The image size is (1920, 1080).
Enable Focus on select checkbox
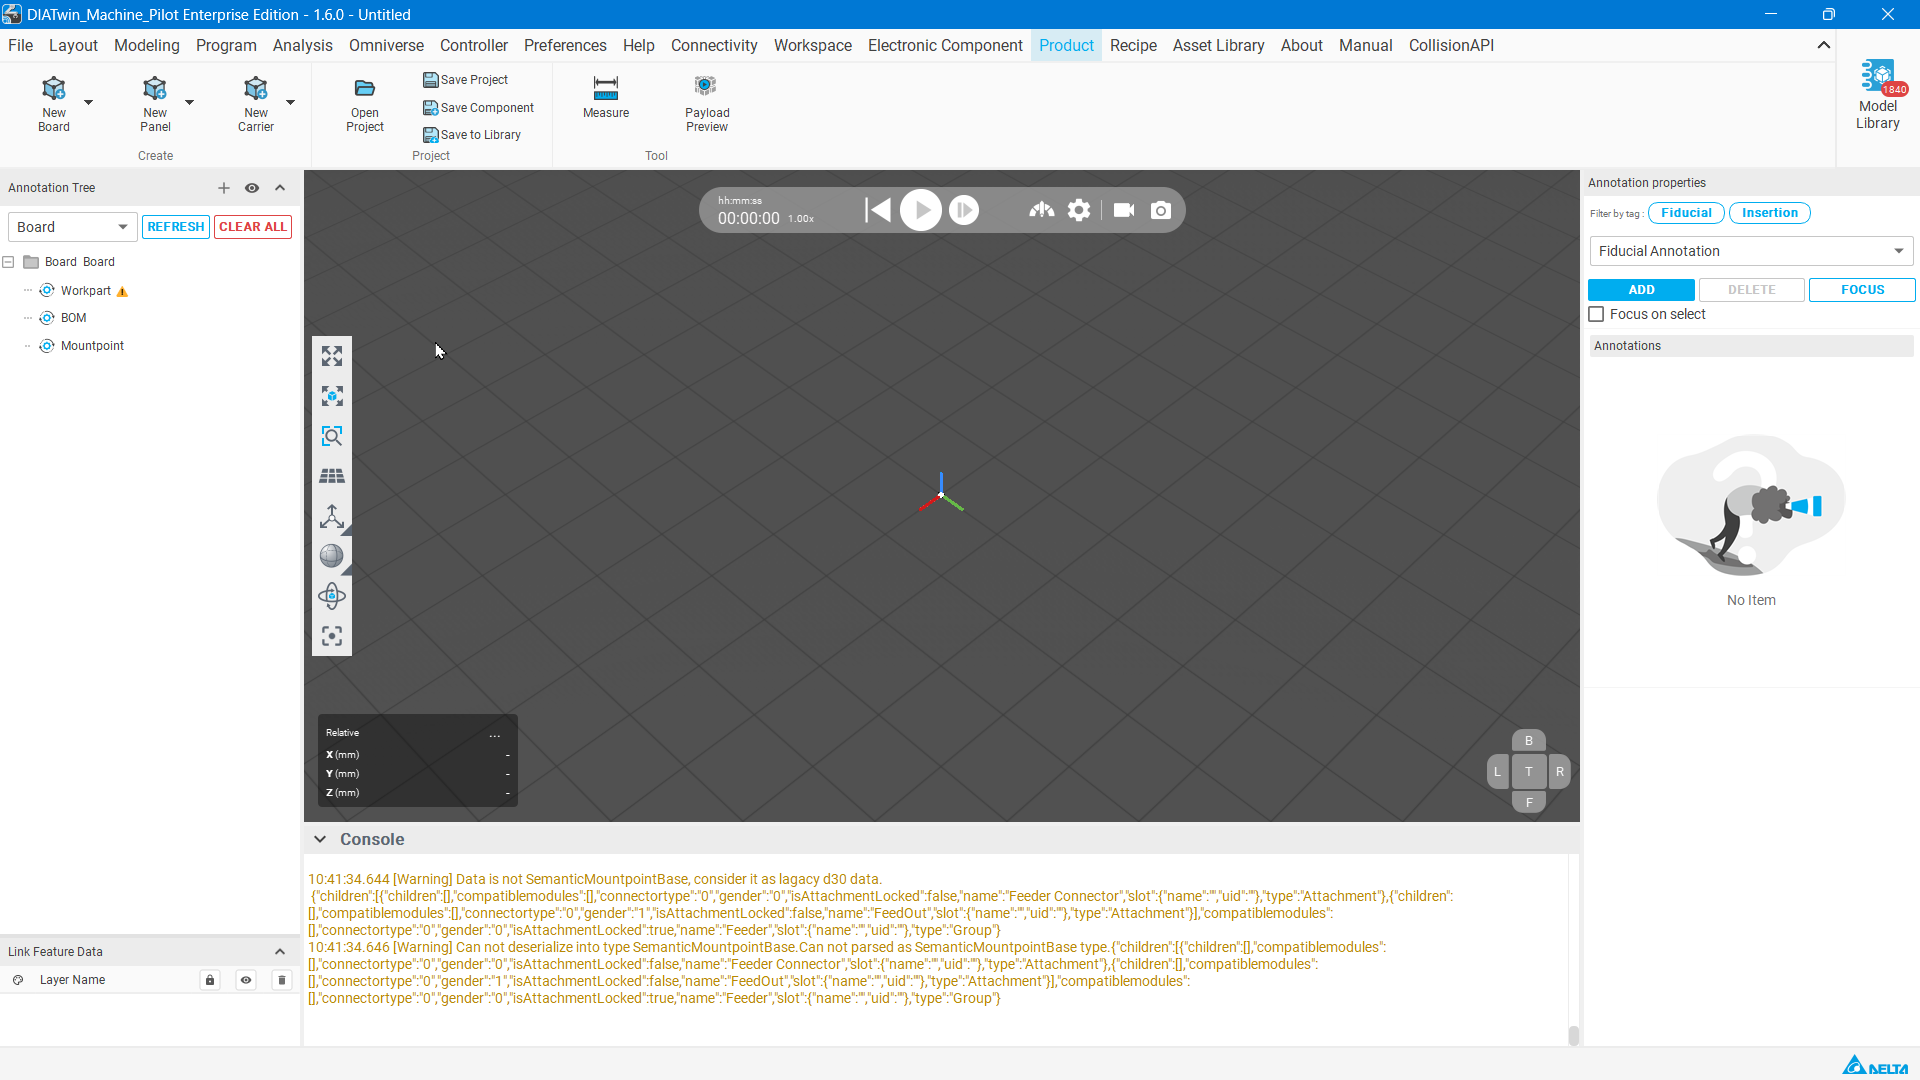click(1597, 314)
